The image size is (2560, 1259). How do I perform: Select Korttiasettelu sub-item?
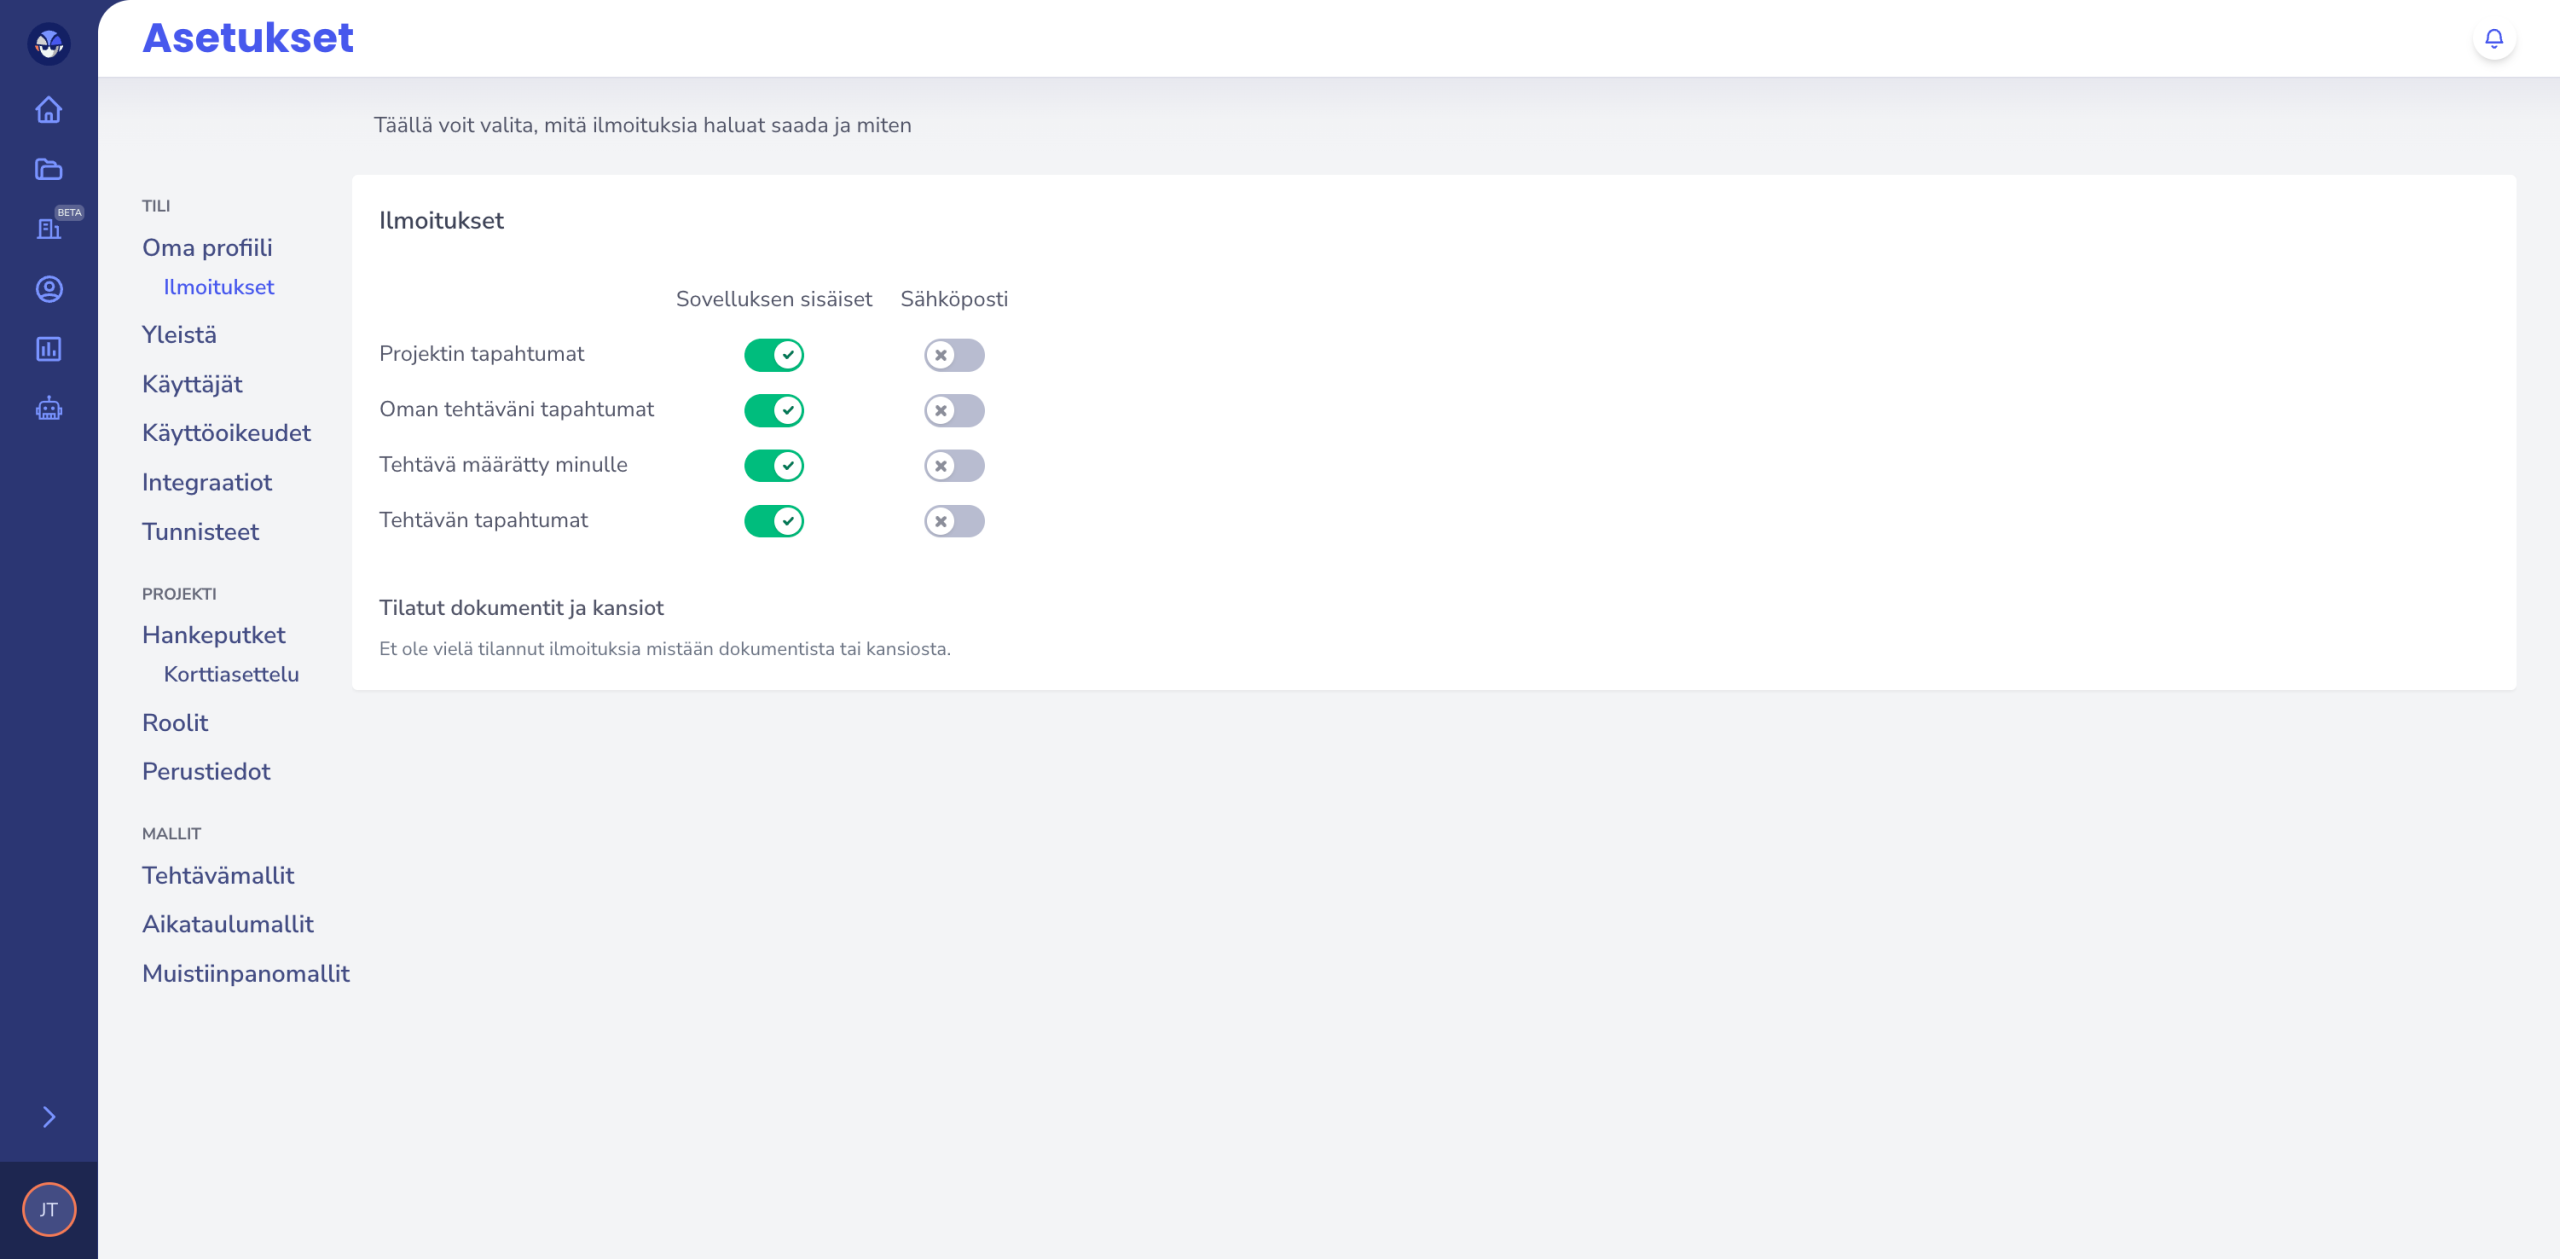[x=231, y=674]
